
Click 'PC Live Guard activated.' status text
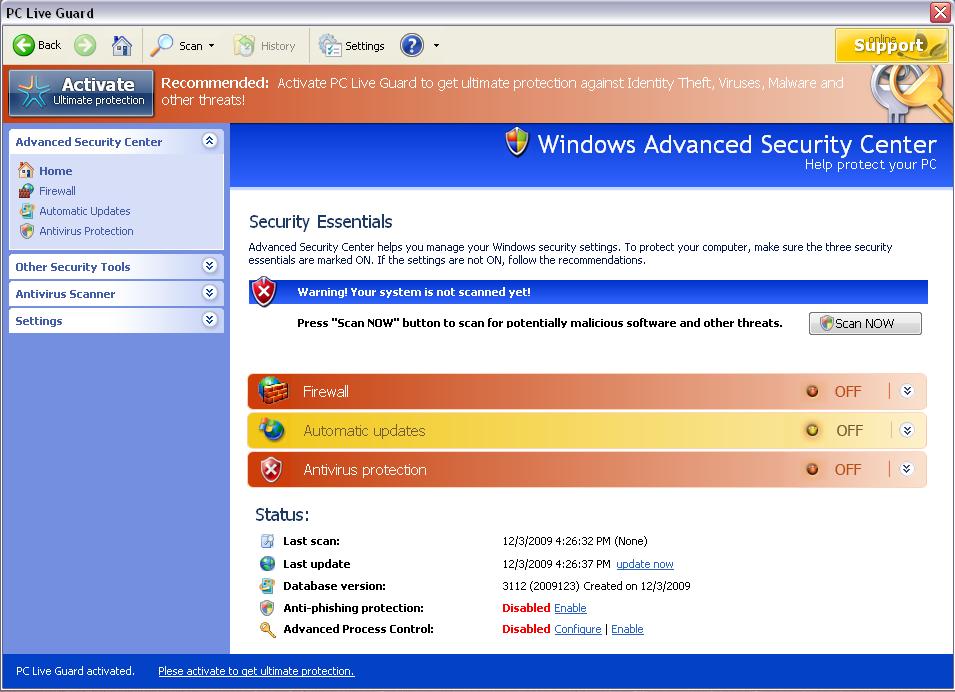coord(75,671)
